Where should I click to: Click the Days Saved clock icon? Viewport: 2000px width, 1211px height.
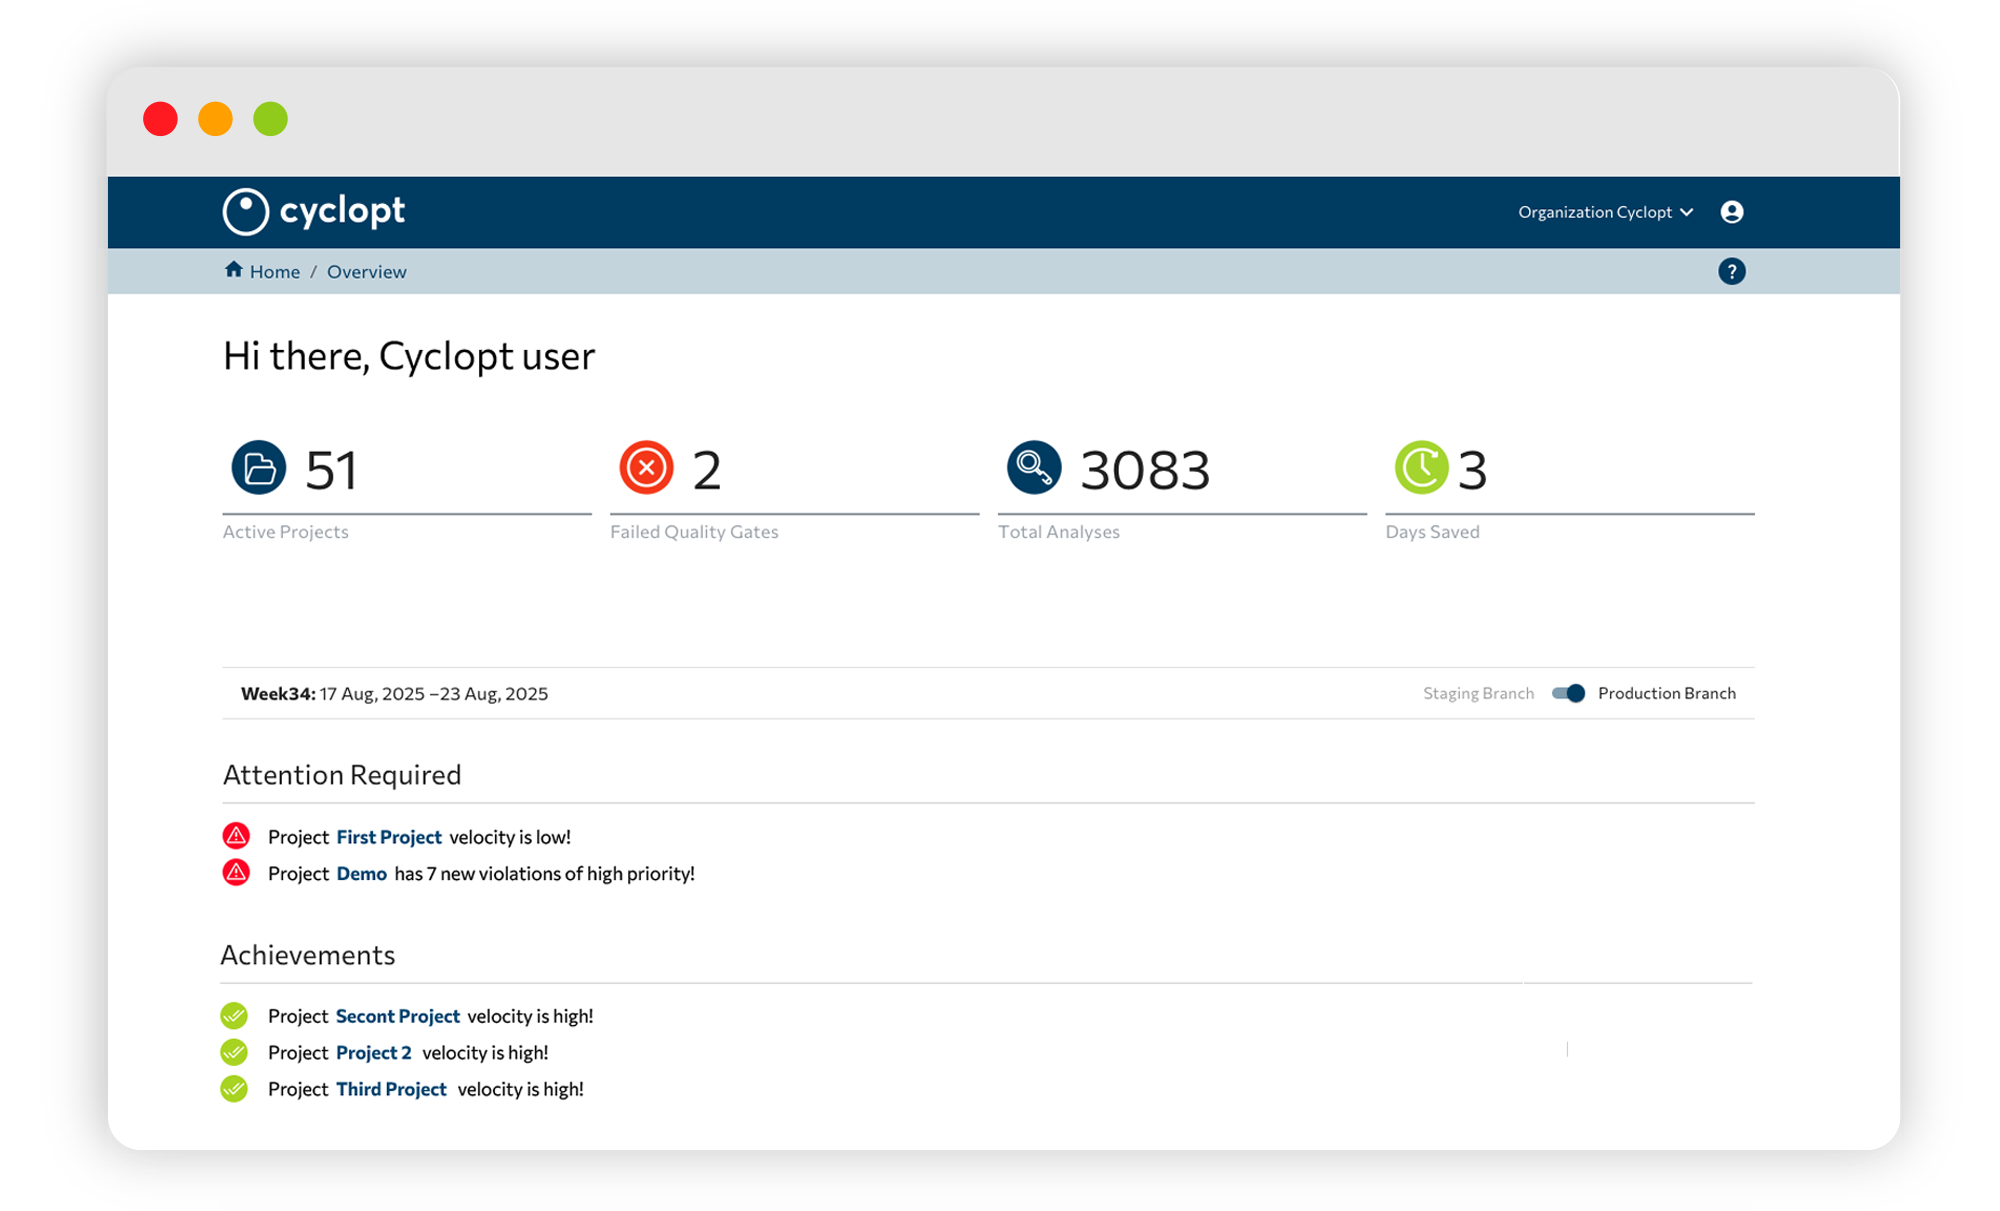[x=1421, y=468]
